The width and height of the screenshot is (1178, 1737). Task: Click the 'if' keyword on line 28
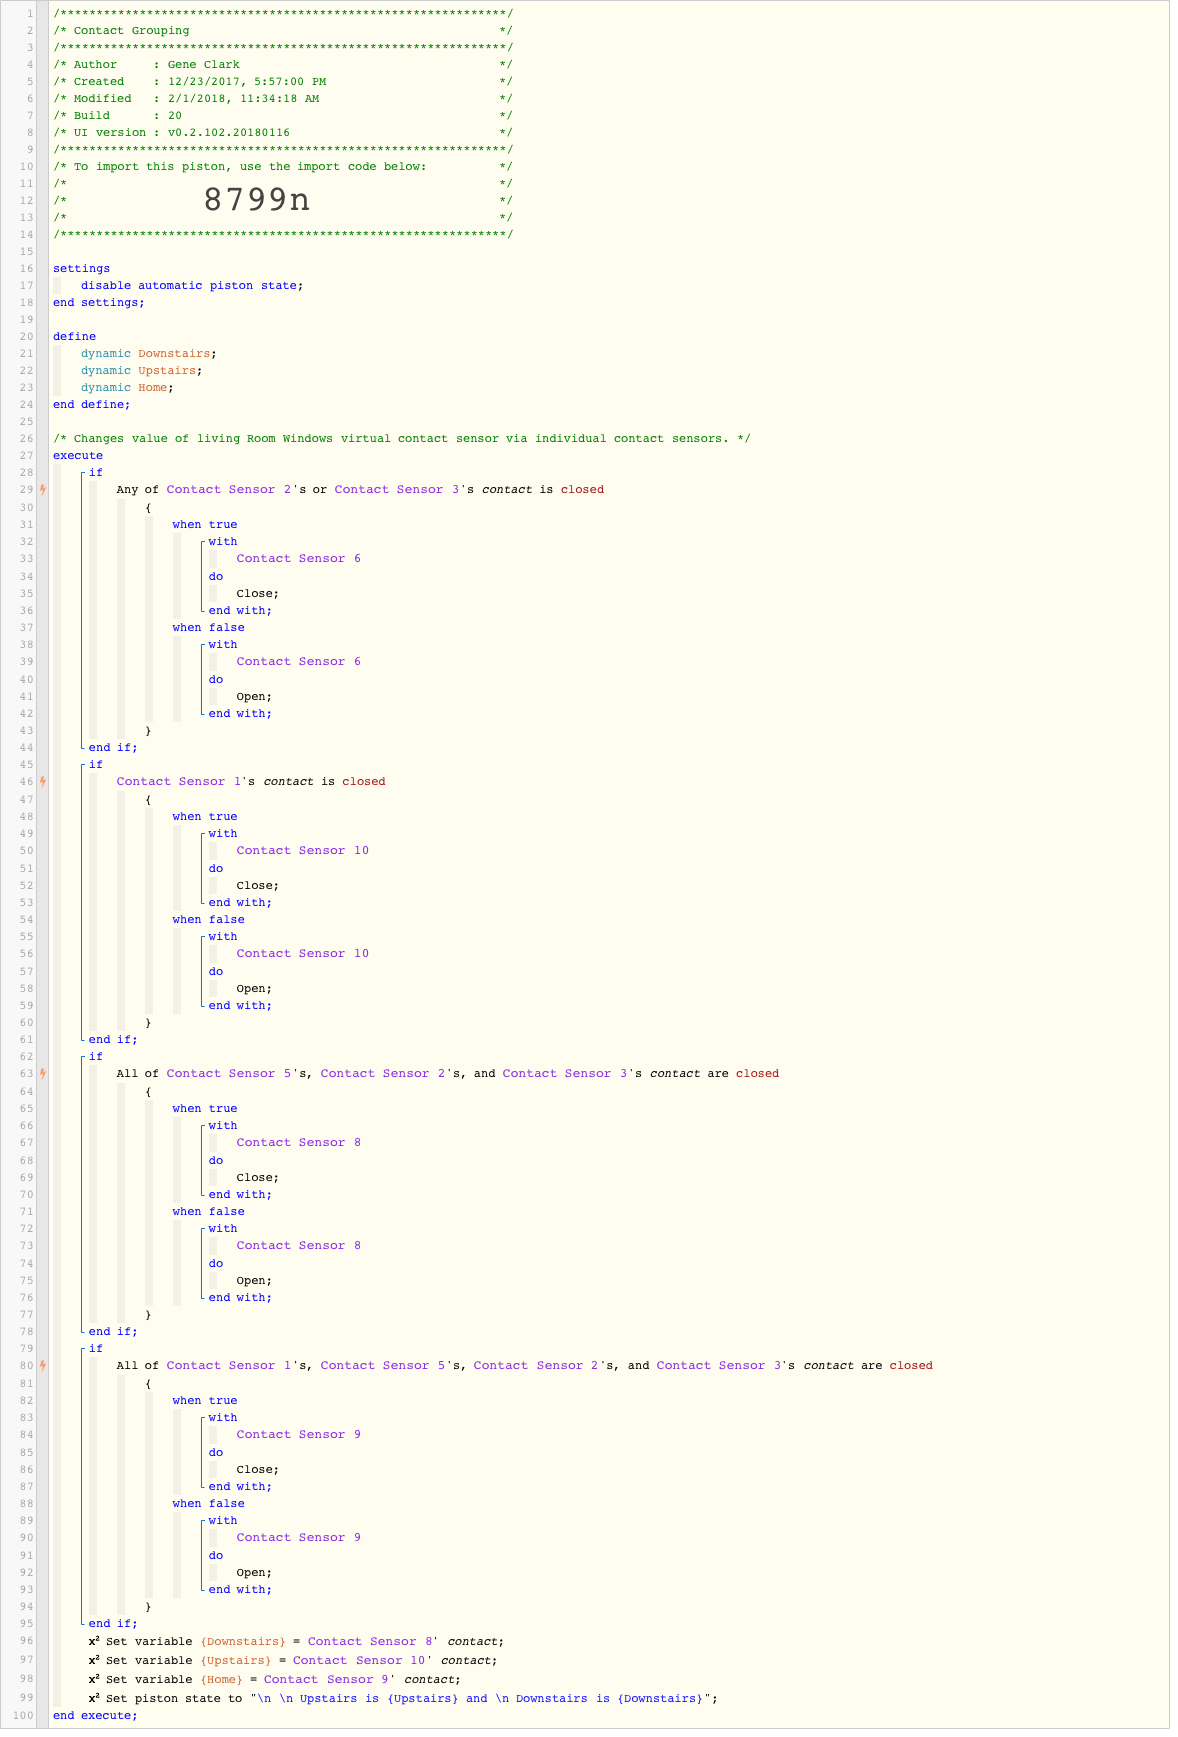coord(96,473)
